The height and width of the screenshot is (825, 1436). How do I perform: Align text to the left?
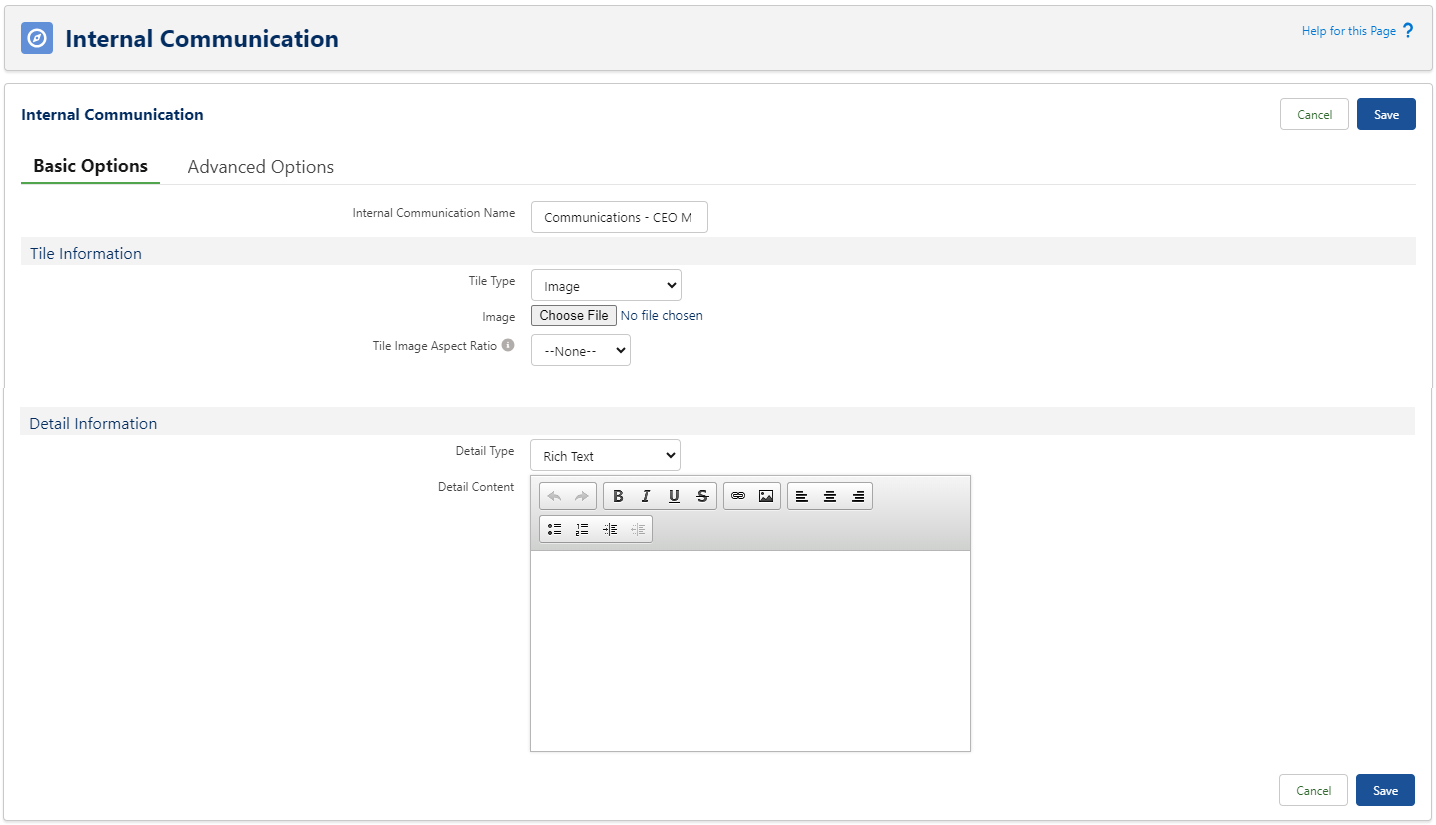point(802,496)
